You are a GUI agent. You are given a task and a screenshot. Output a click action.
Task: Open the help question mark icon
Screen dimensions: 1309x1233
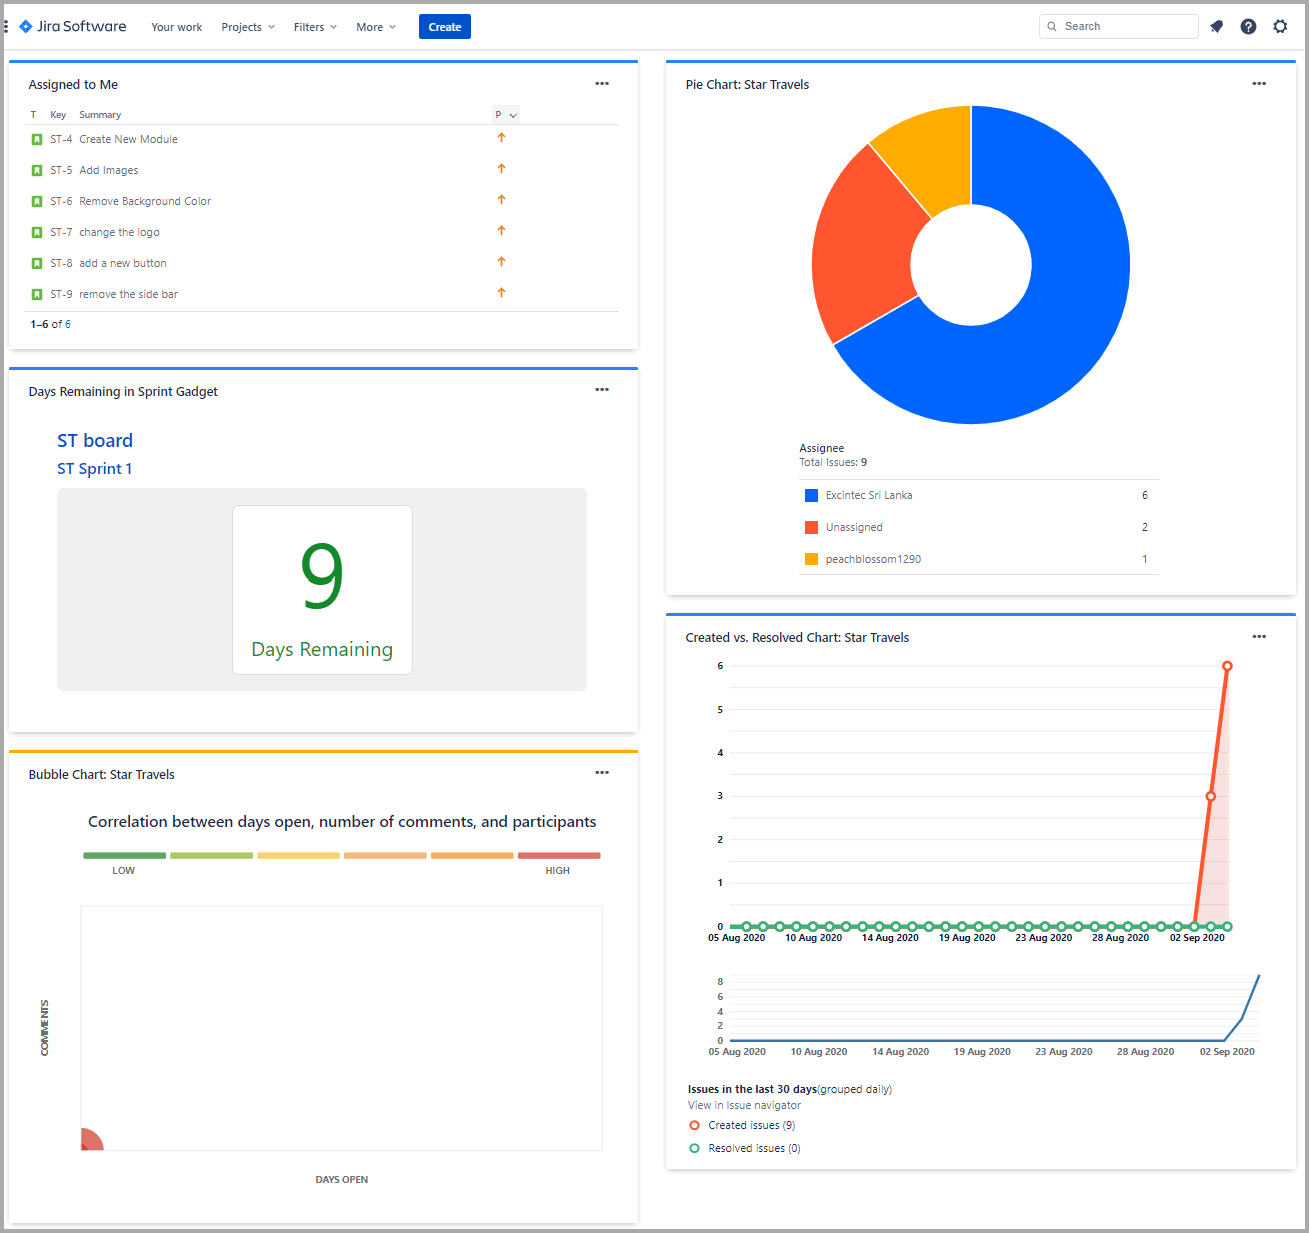1248,27
